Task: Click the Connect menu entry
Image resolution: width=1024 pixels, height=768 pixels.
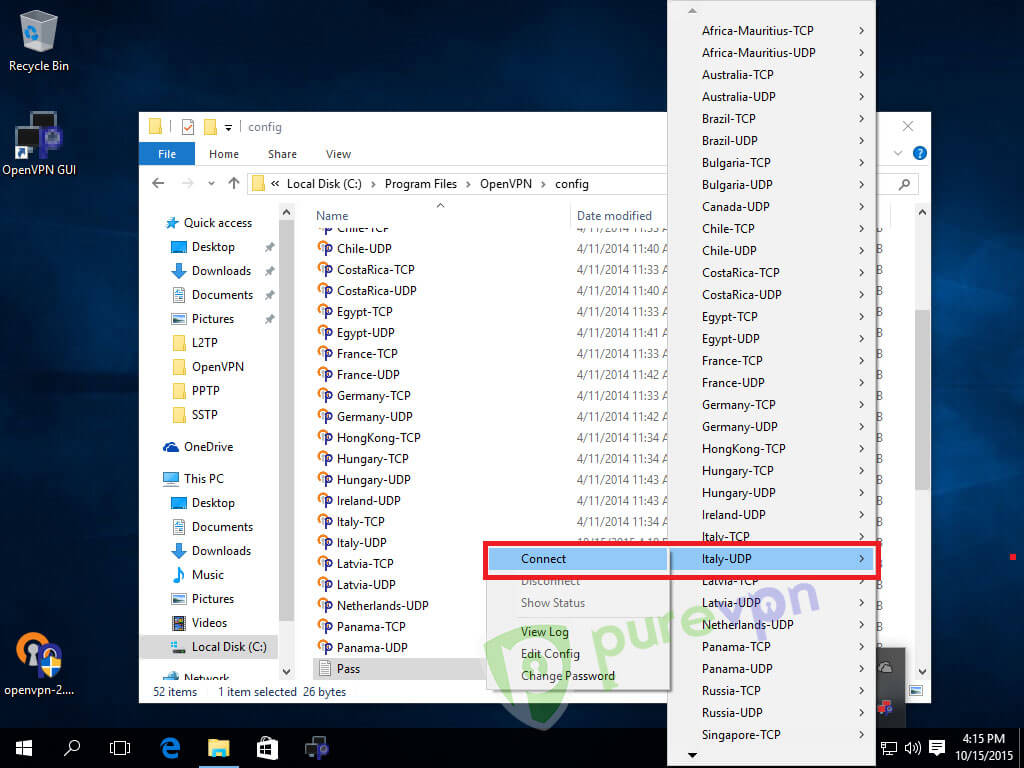Action: tap(579, 559)
